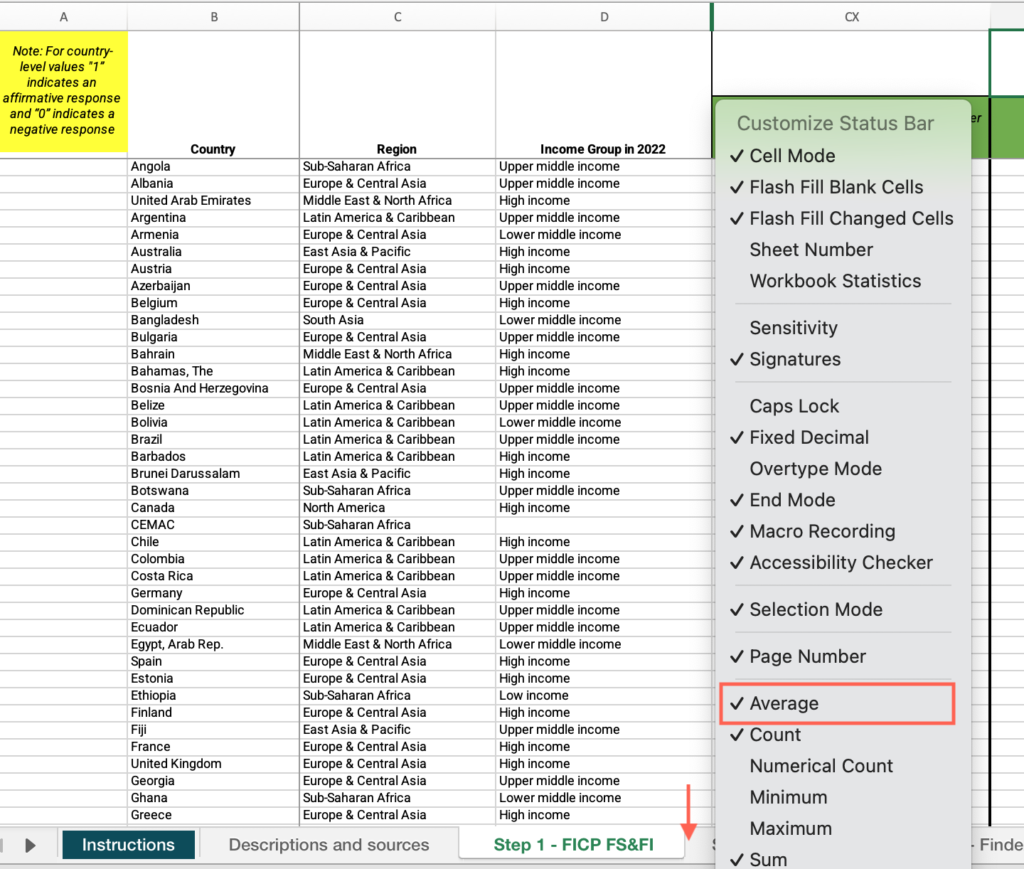Select the Fiji country cell

[214, 729]
